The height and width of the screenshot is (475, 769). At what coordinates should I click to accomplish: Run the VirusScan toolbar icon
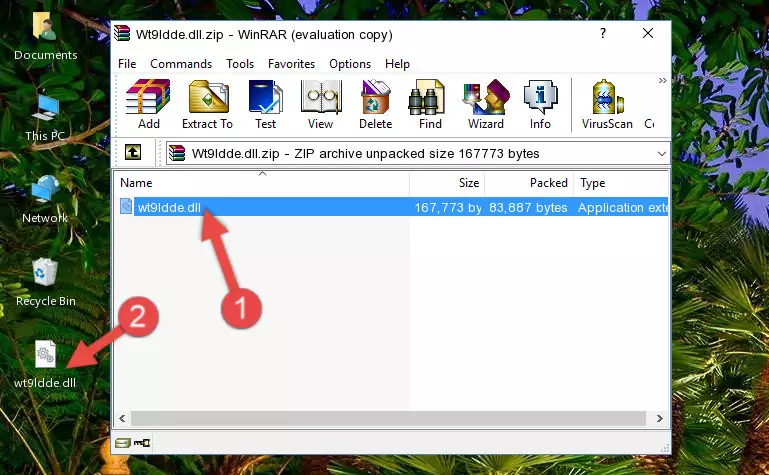[607, 104]
